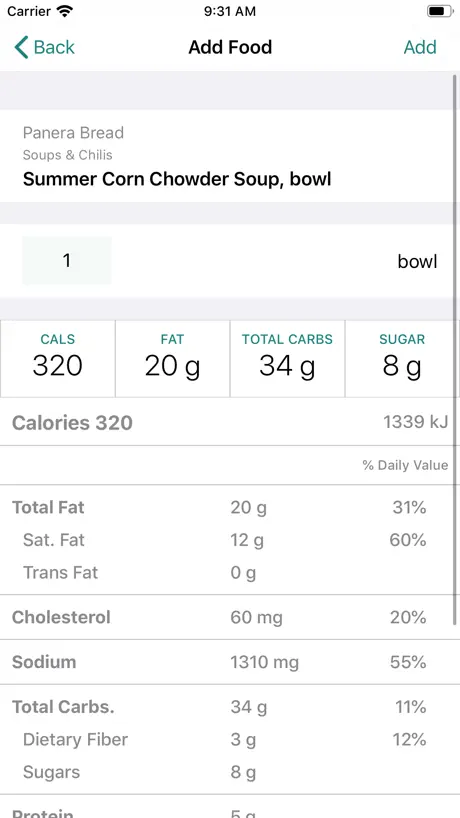Viewport: 460px width, 818px height.
Task: Tap the Wi-Fi status icon
Action: point(65,11)
